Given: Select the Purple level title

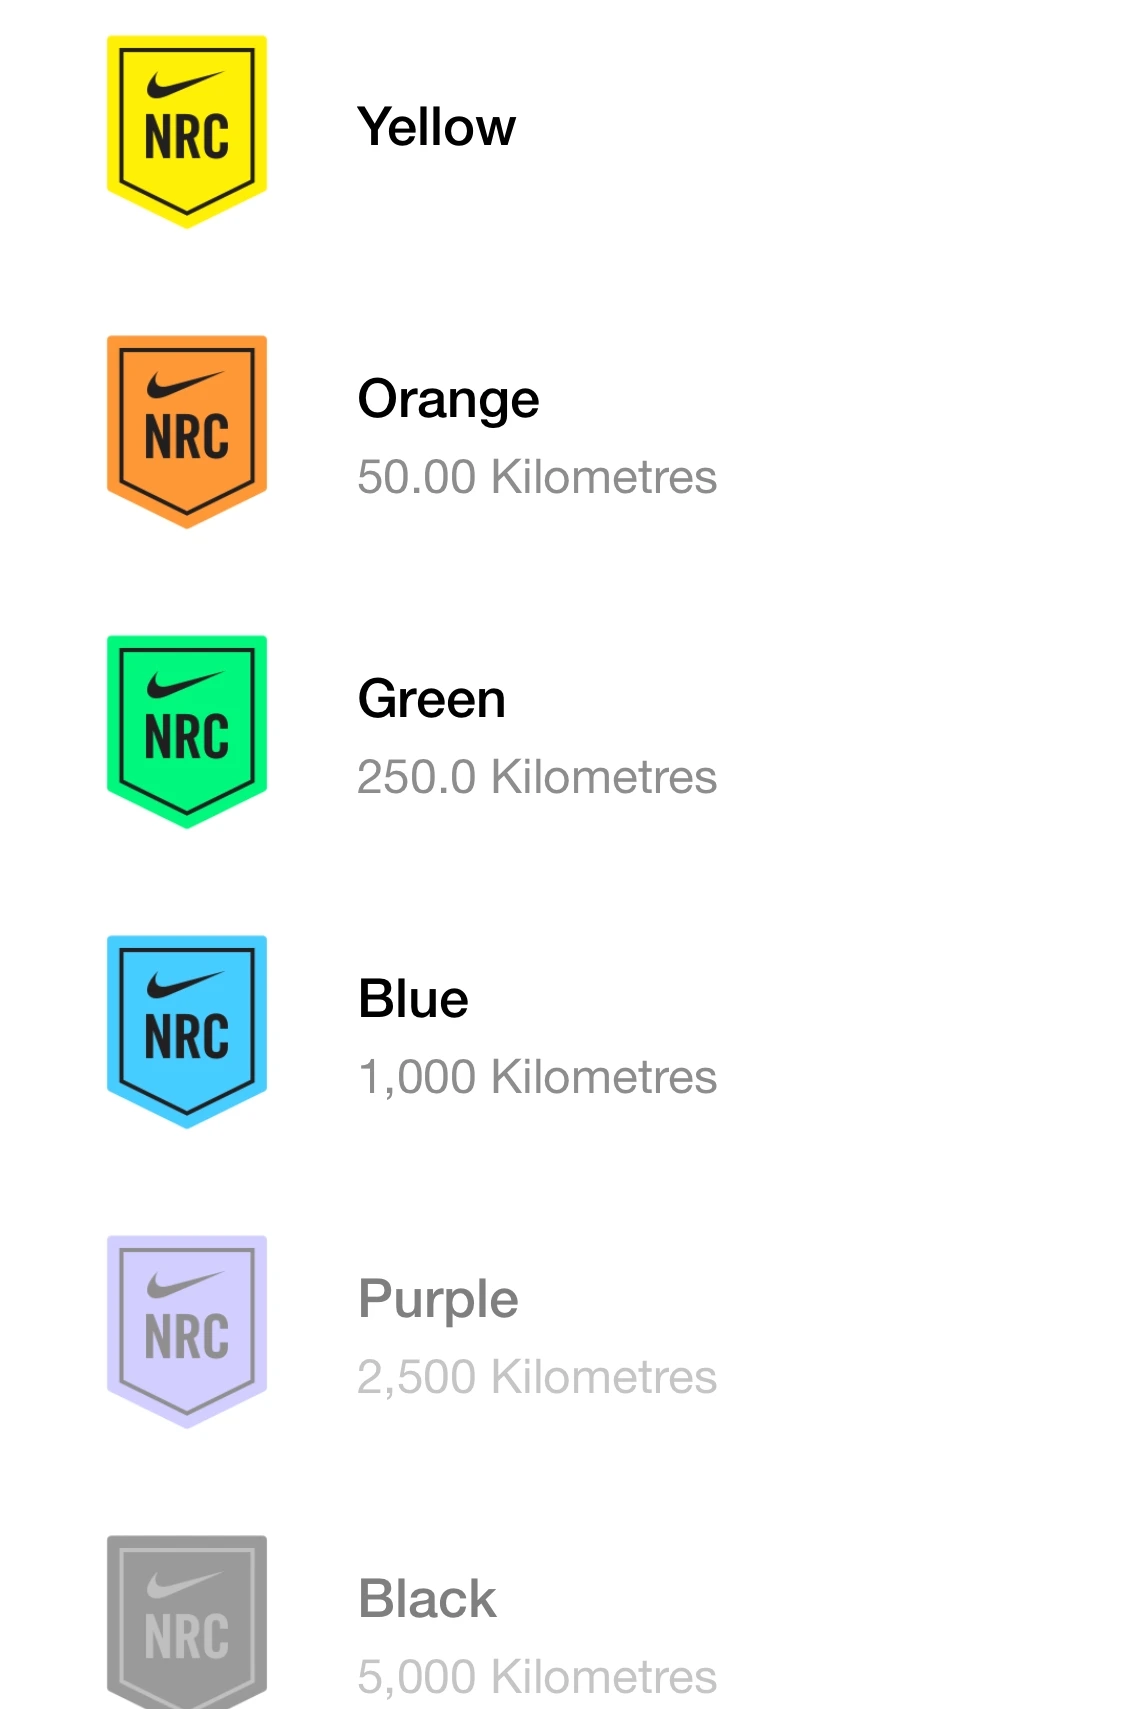Looking at the screenshot, I should pos(438,1299).
